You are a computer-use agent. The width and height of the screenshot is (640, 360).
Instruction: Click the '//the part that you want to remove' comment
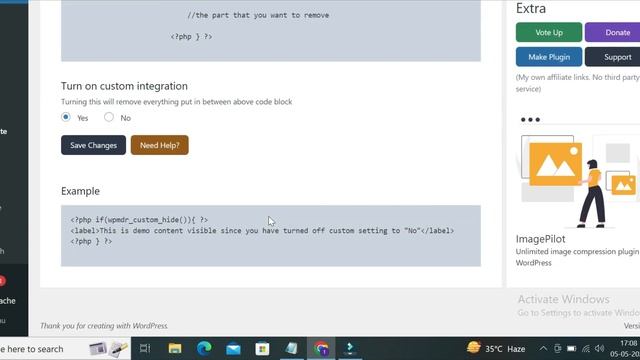258,15
